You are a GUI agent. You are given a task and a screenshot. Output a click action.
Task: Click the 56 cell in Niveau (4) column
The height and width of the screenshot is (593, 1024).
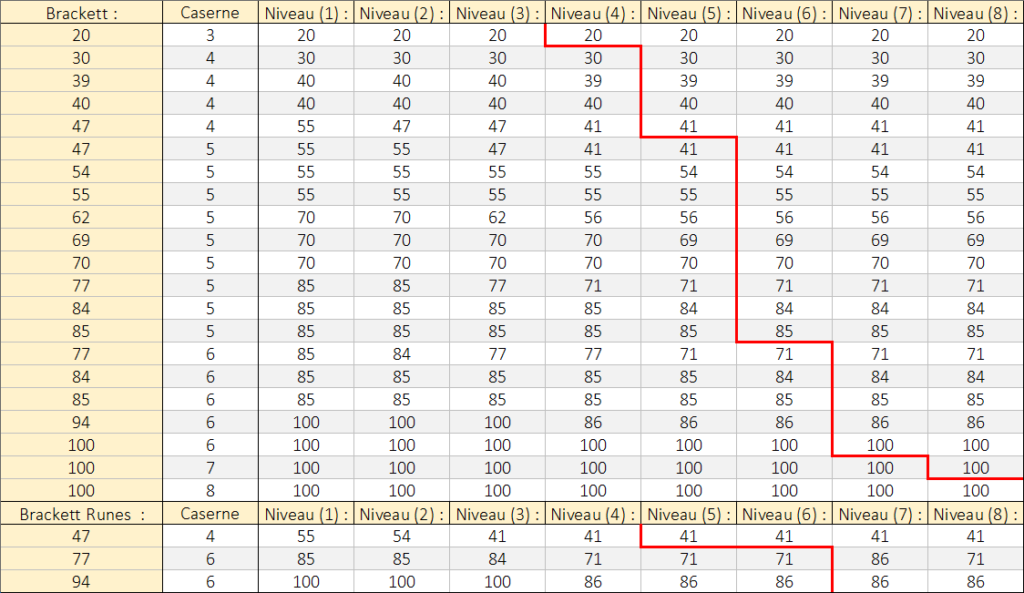593,217
